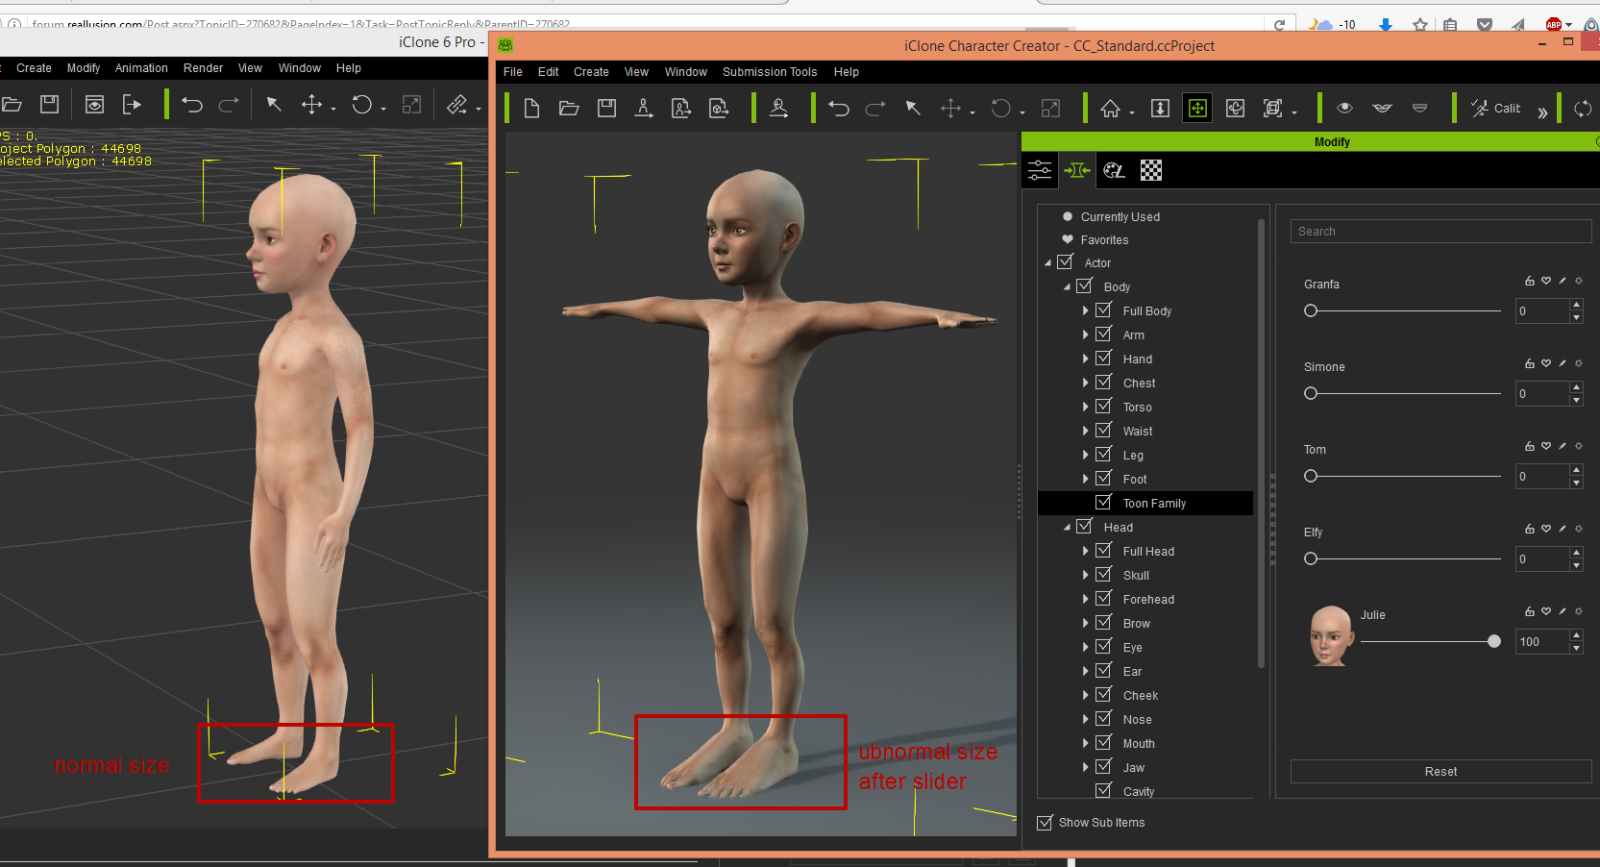The image size is (1600, 867).
Task: Expand the Full Head tree item
Action: pyautogui.click(x=1085, y=551)
